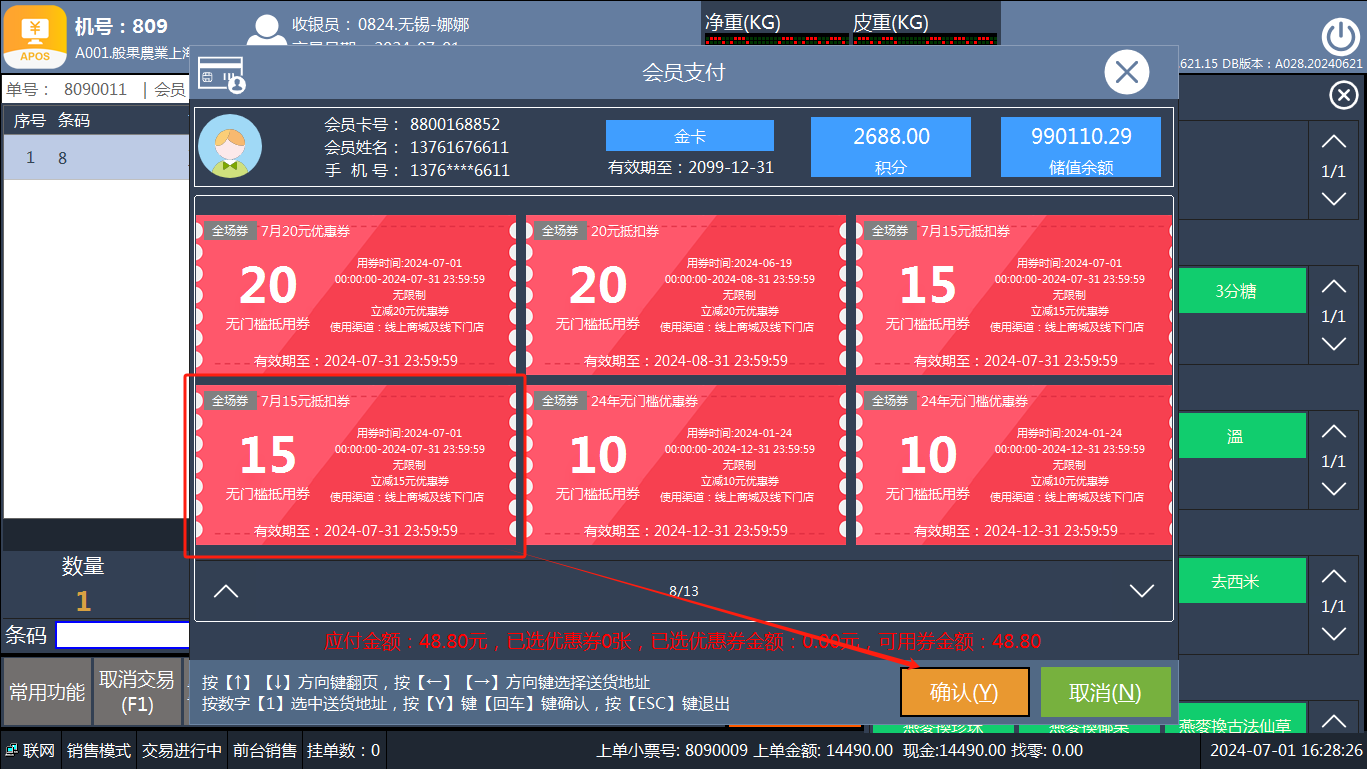Confirm payment with 确认(Y) button
This screenshot has width=1367, height=769.
click(964, 693)
